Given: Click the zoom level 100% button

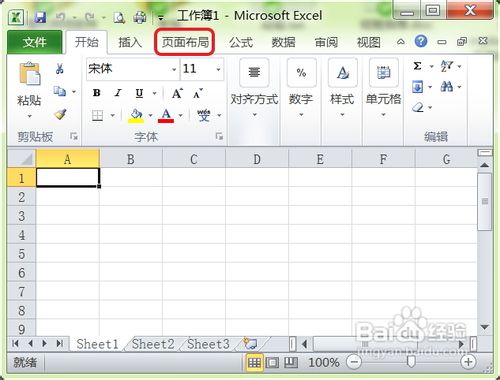Looking at the screenshot, I should tap(323, 362).
